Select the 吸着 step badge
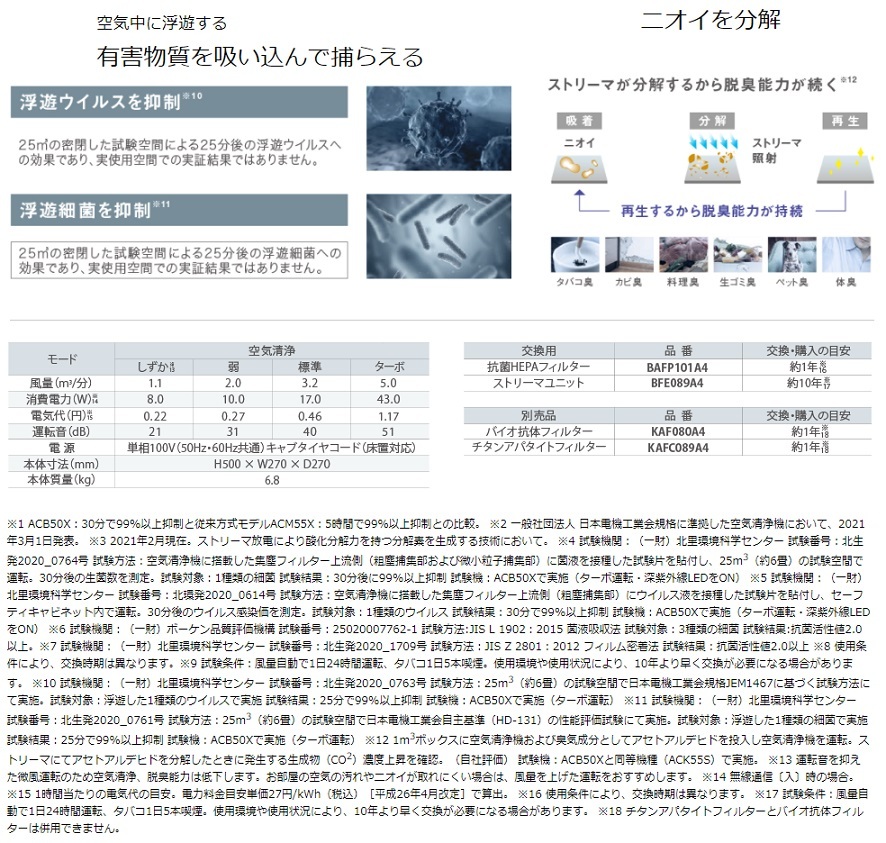The width and height of the screenshot is (886, 843). pos(579,121)
